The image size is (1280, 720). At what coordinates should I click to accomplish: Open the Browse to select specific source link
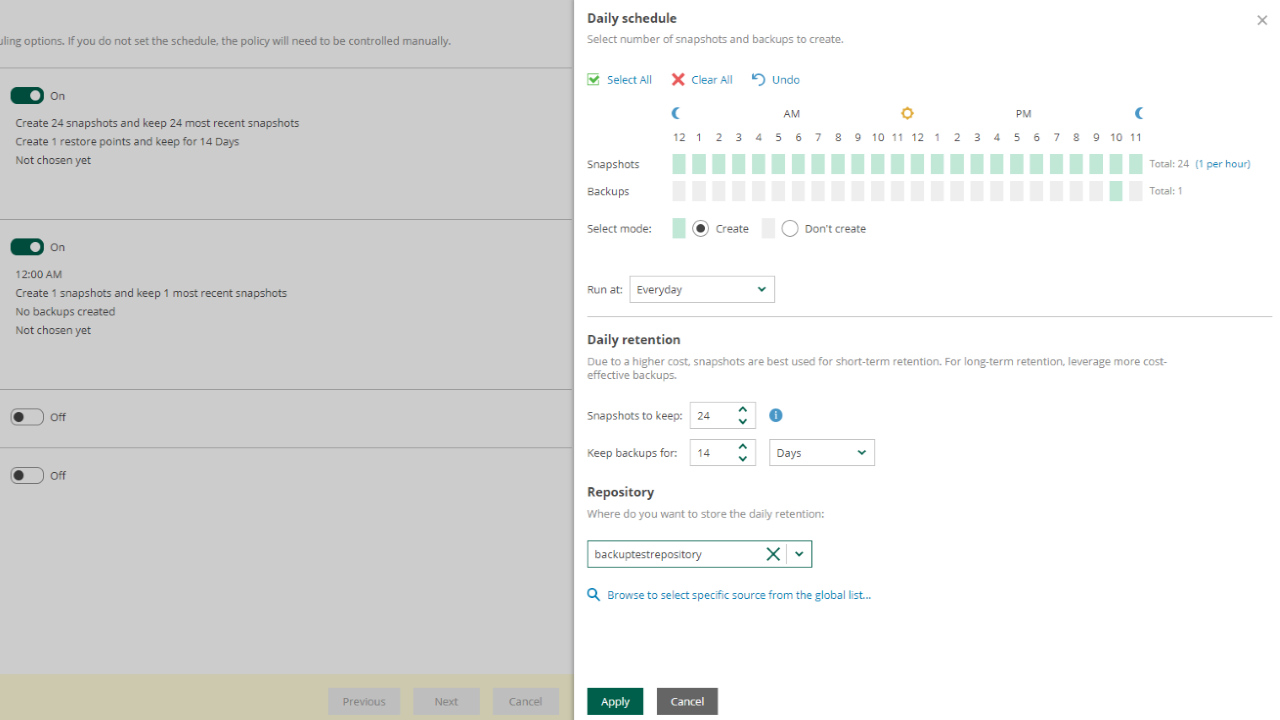738,595
